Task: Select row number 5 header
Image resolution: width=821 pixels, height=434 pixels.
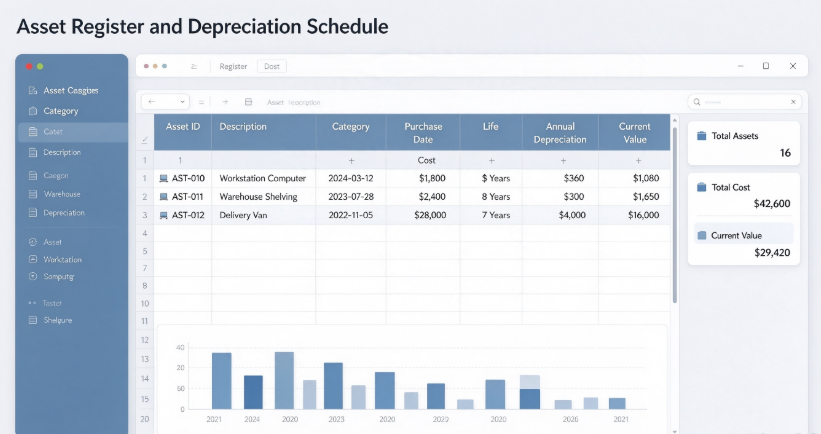Action: [145, 251]
